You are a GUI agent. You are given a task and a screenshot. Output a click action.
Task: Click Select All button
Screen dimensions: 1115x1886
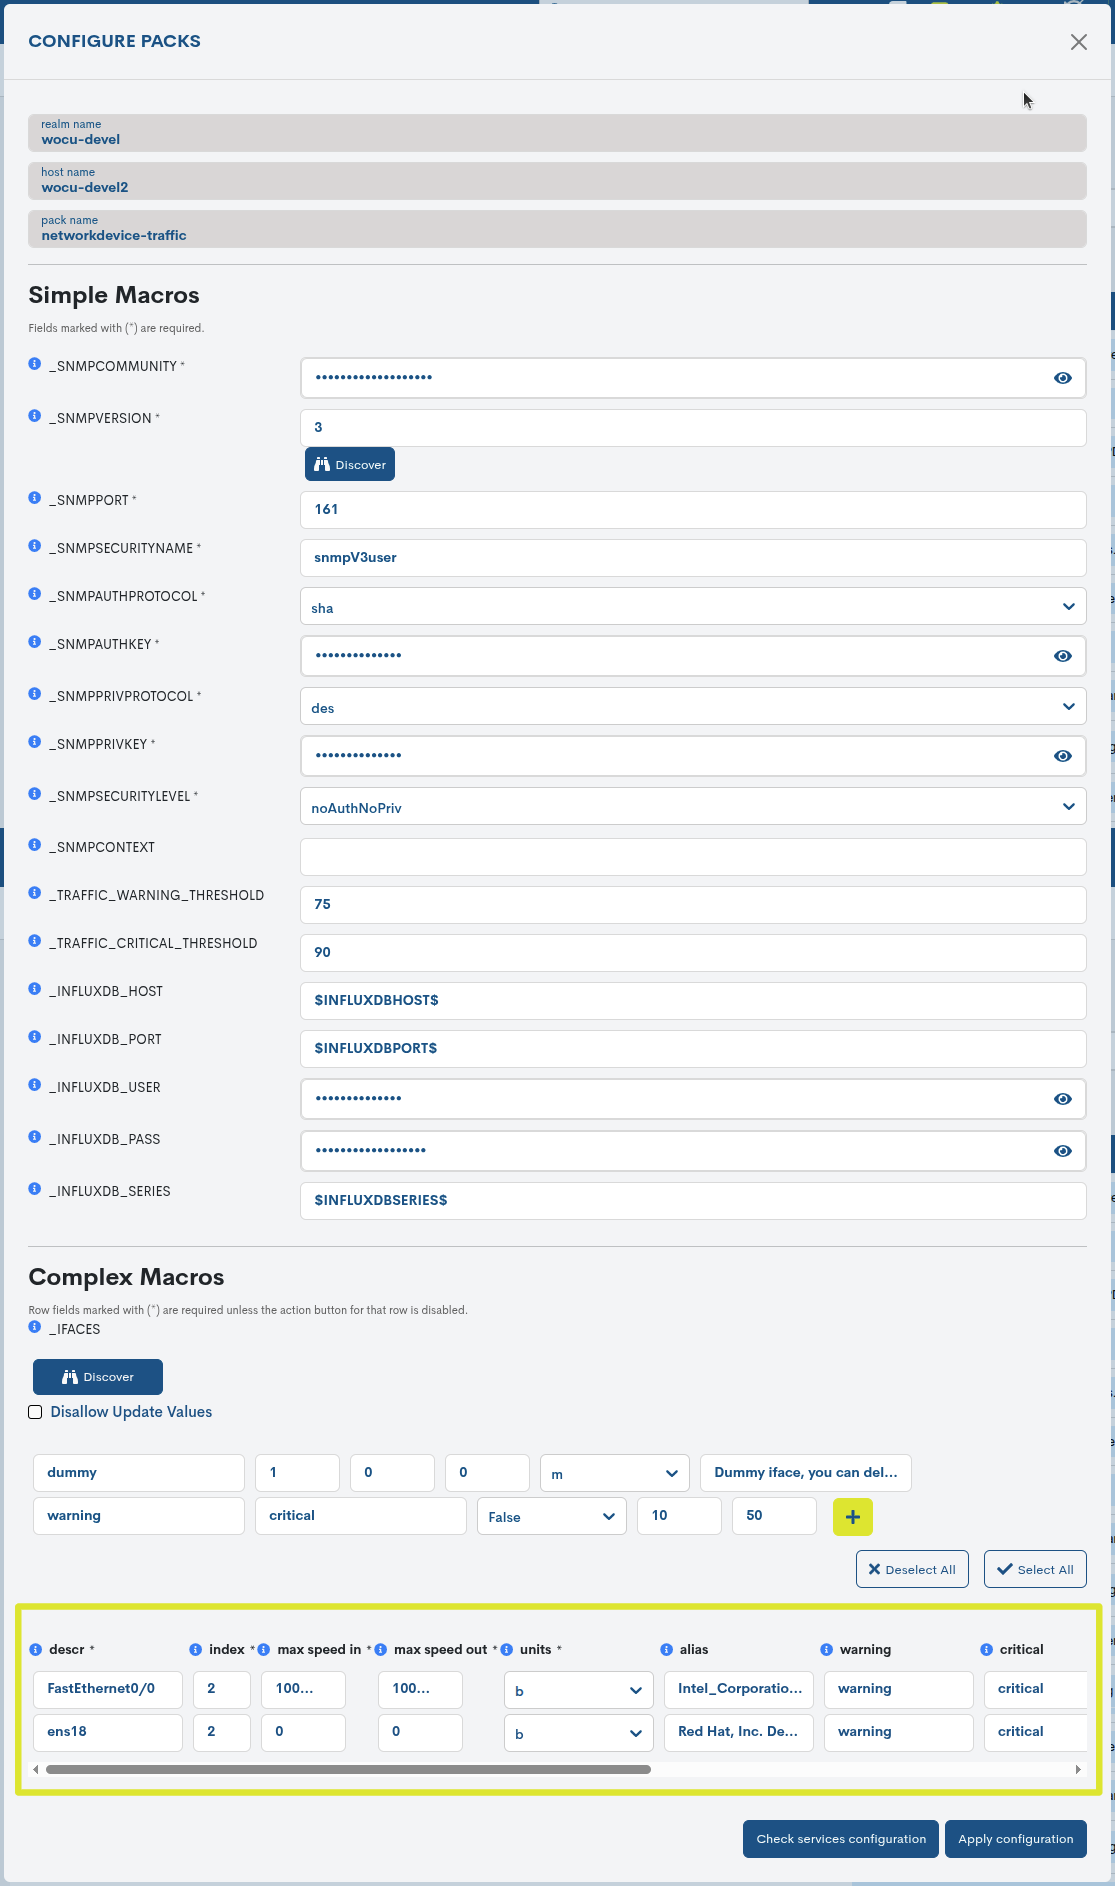pos(1035,1569)
